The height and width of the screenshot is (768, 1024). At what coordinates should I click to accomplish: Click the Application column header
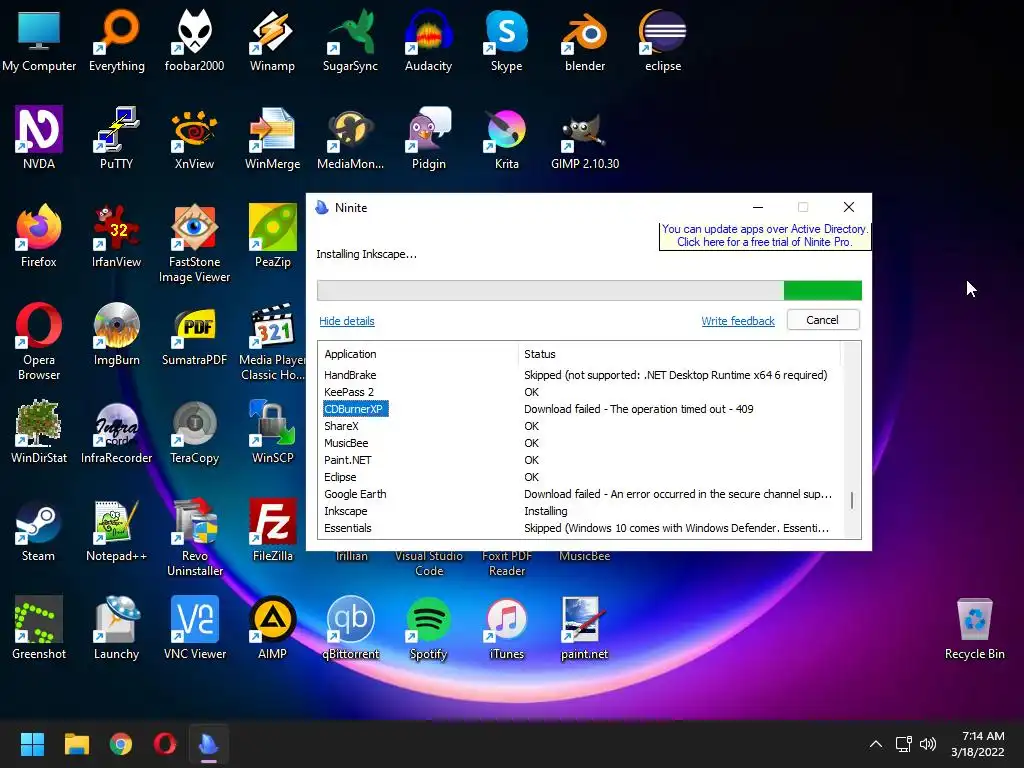point(419,354)
